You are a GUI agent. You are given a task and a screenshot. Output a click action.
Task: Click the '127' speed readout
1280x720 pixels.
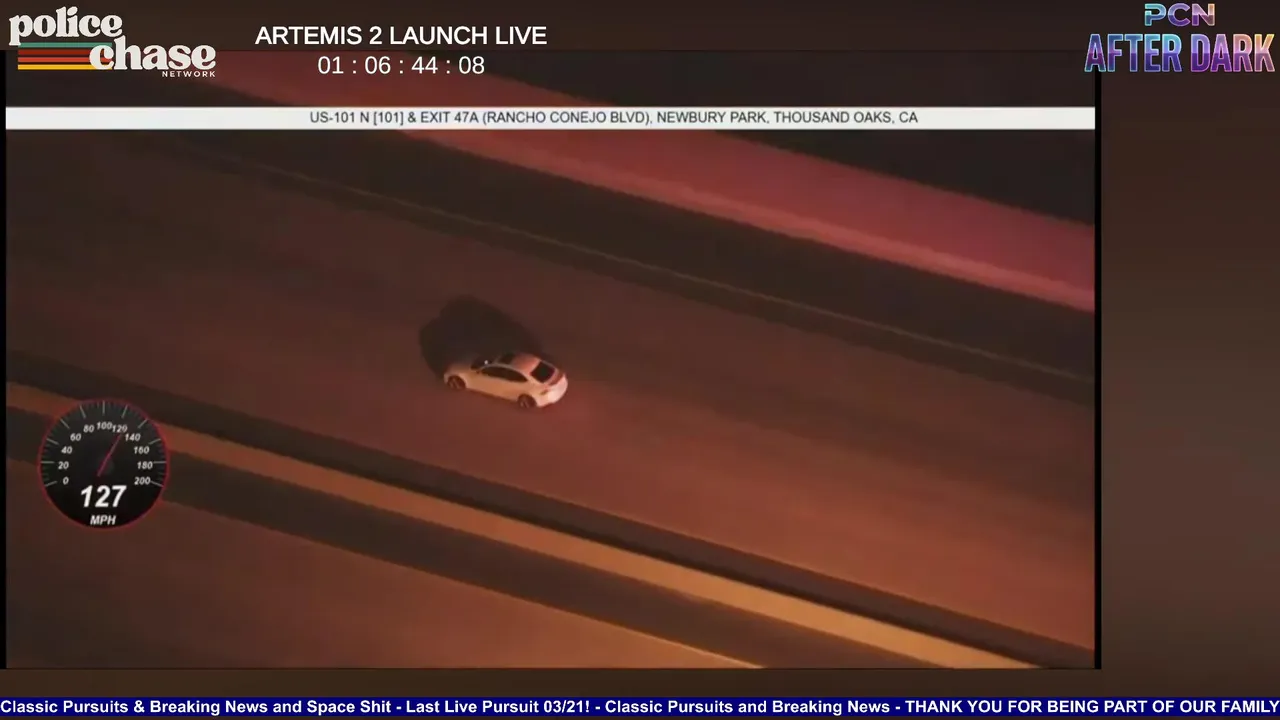pos(103,497)
